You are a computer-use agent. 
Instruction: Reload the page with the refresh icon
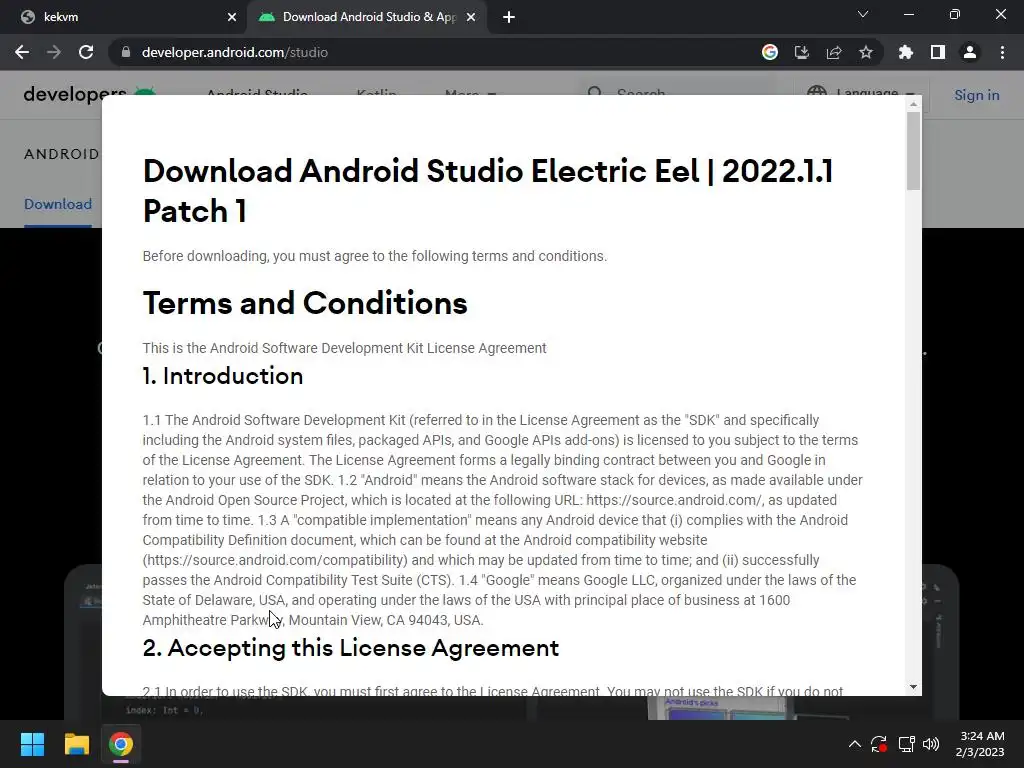pyautogui.click(x=86, y=52)
